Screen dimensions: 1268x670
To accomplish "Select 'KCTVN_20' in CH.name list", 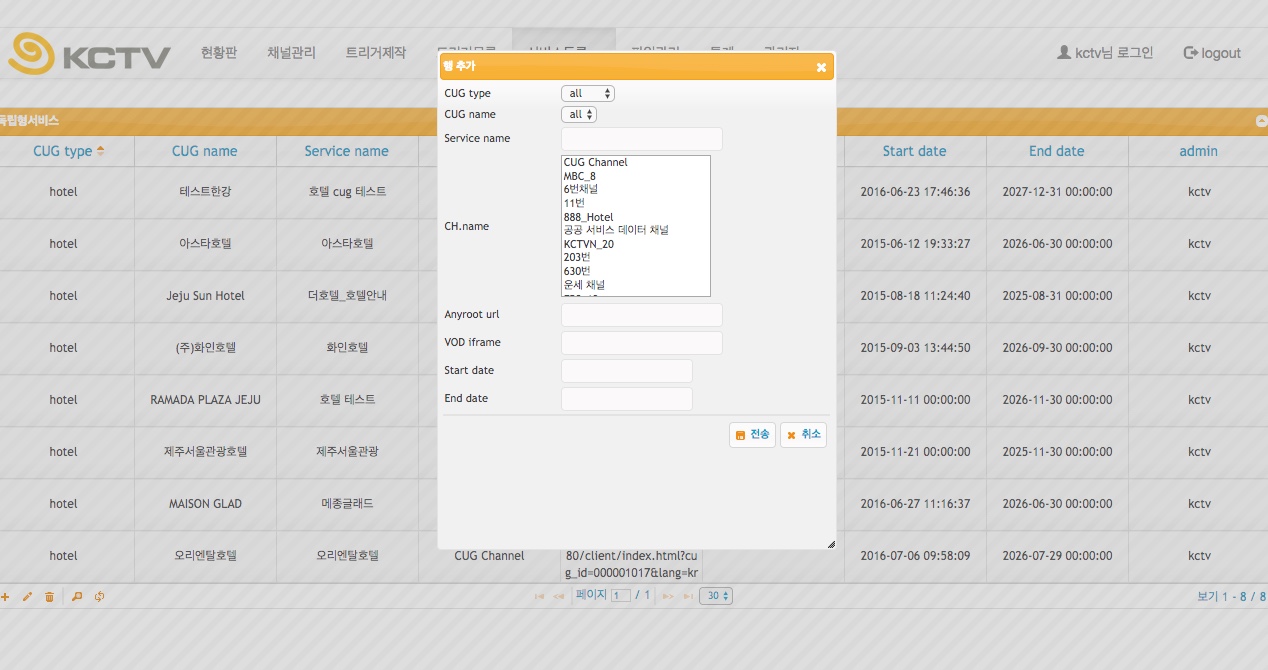I will tap(636, 244).
